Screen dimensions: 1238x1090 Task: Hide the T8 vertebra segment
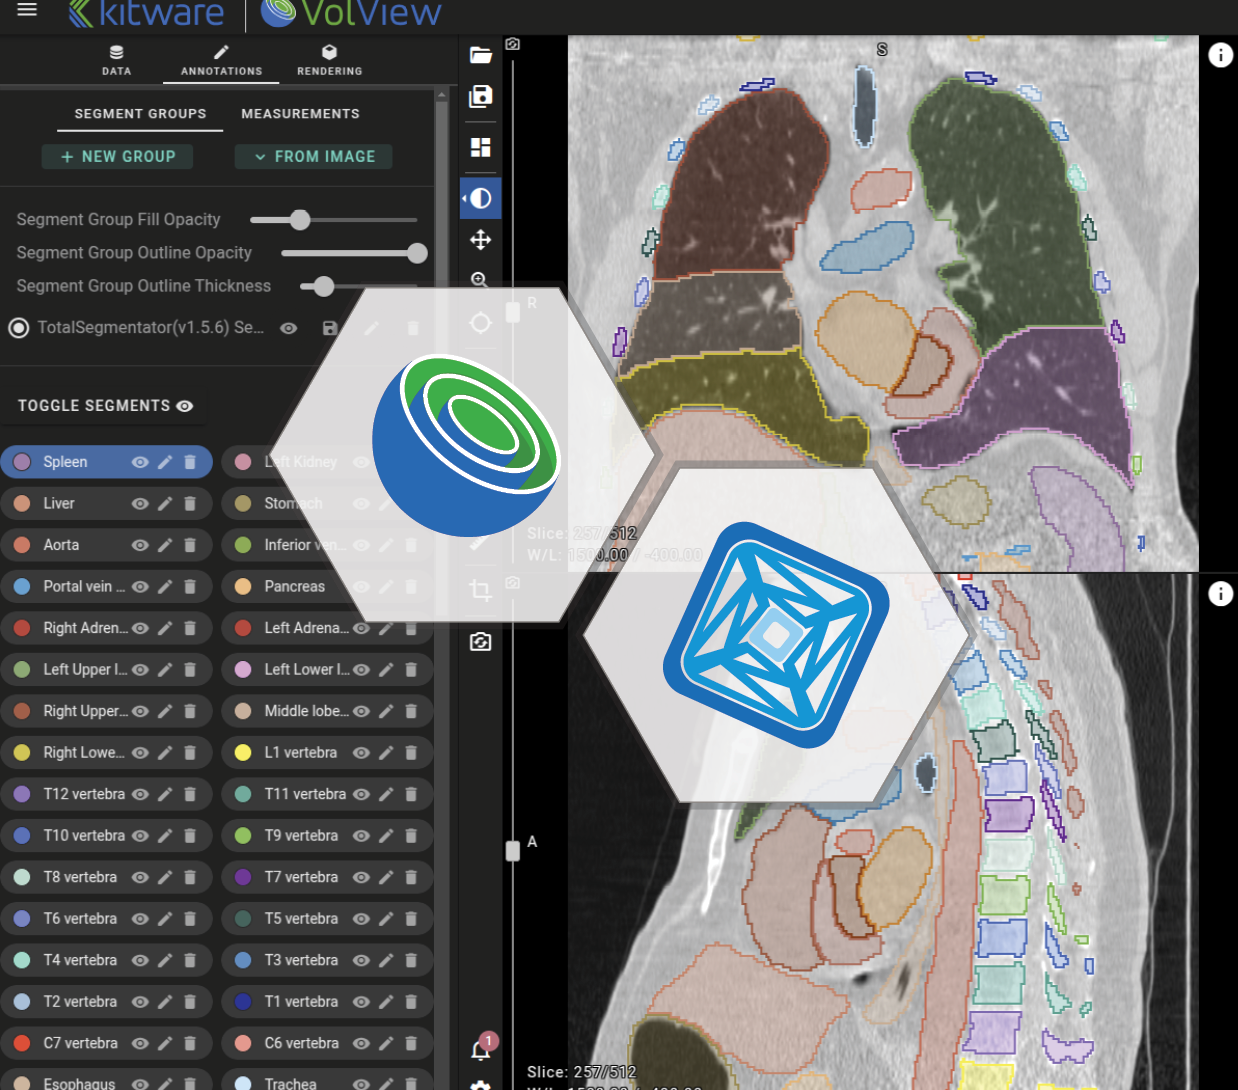click(x=140, y=877)
